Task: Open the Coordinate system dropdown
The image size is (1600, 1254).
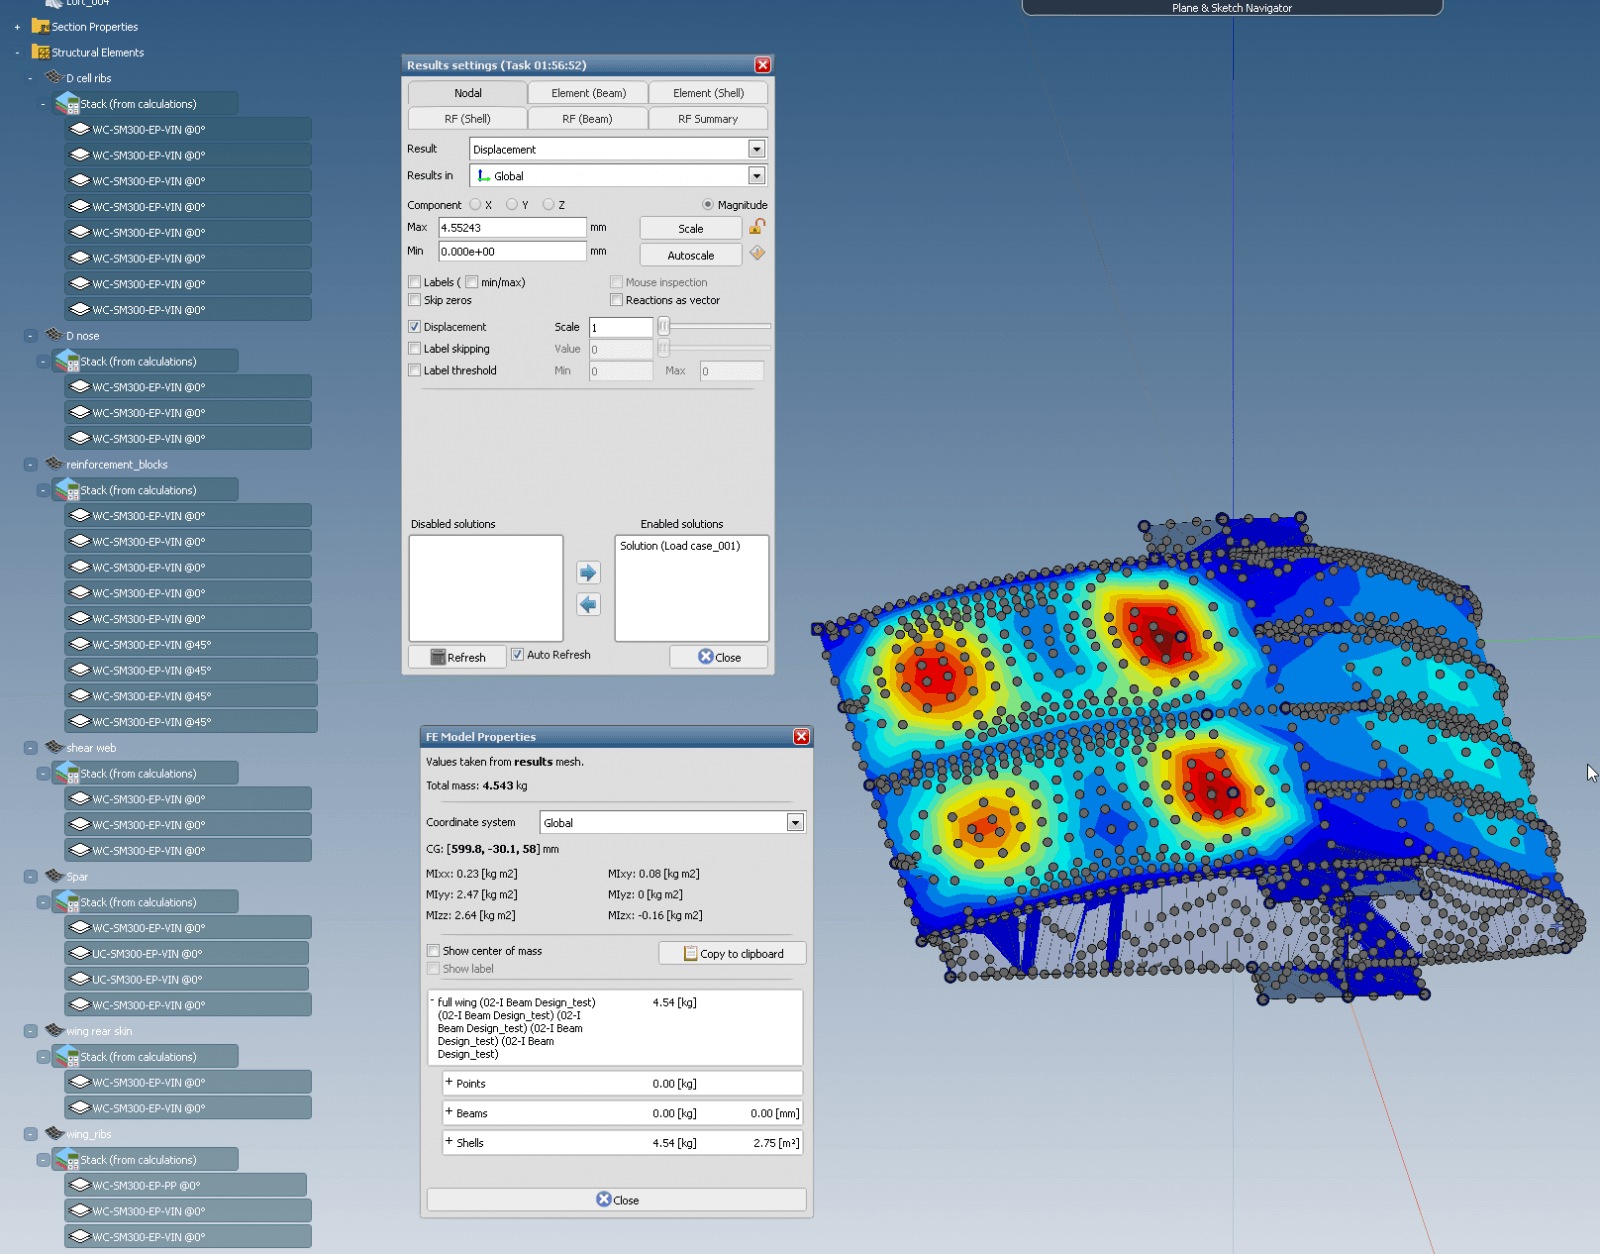Action: click(795, 822)
